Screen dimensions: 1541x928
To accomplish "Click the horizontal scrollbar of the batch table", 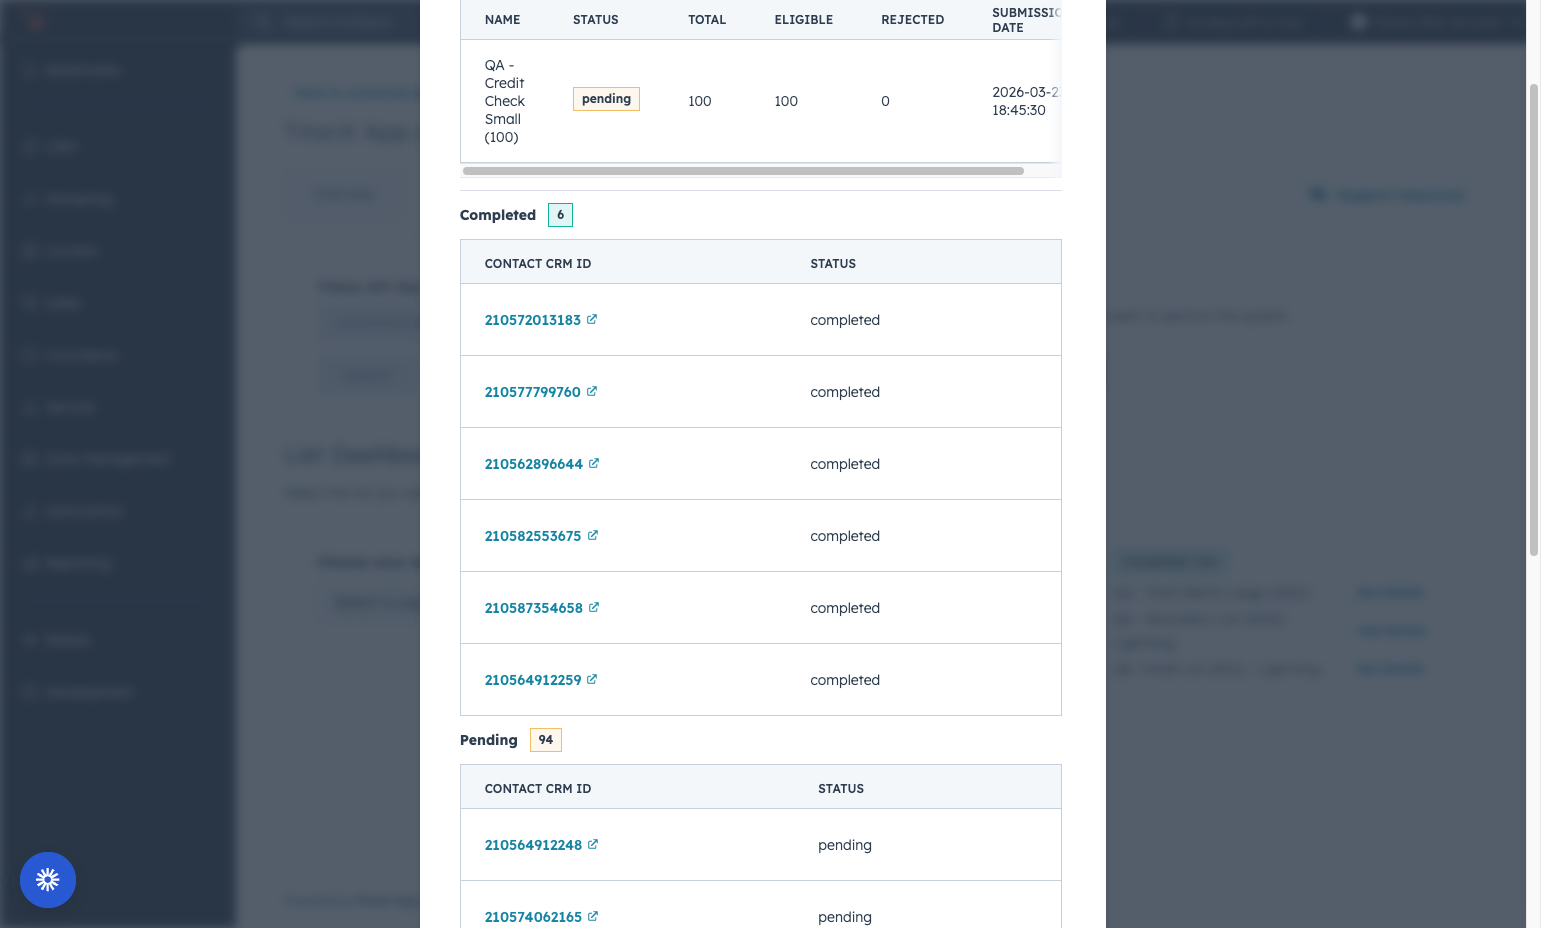I will (743, 171).
